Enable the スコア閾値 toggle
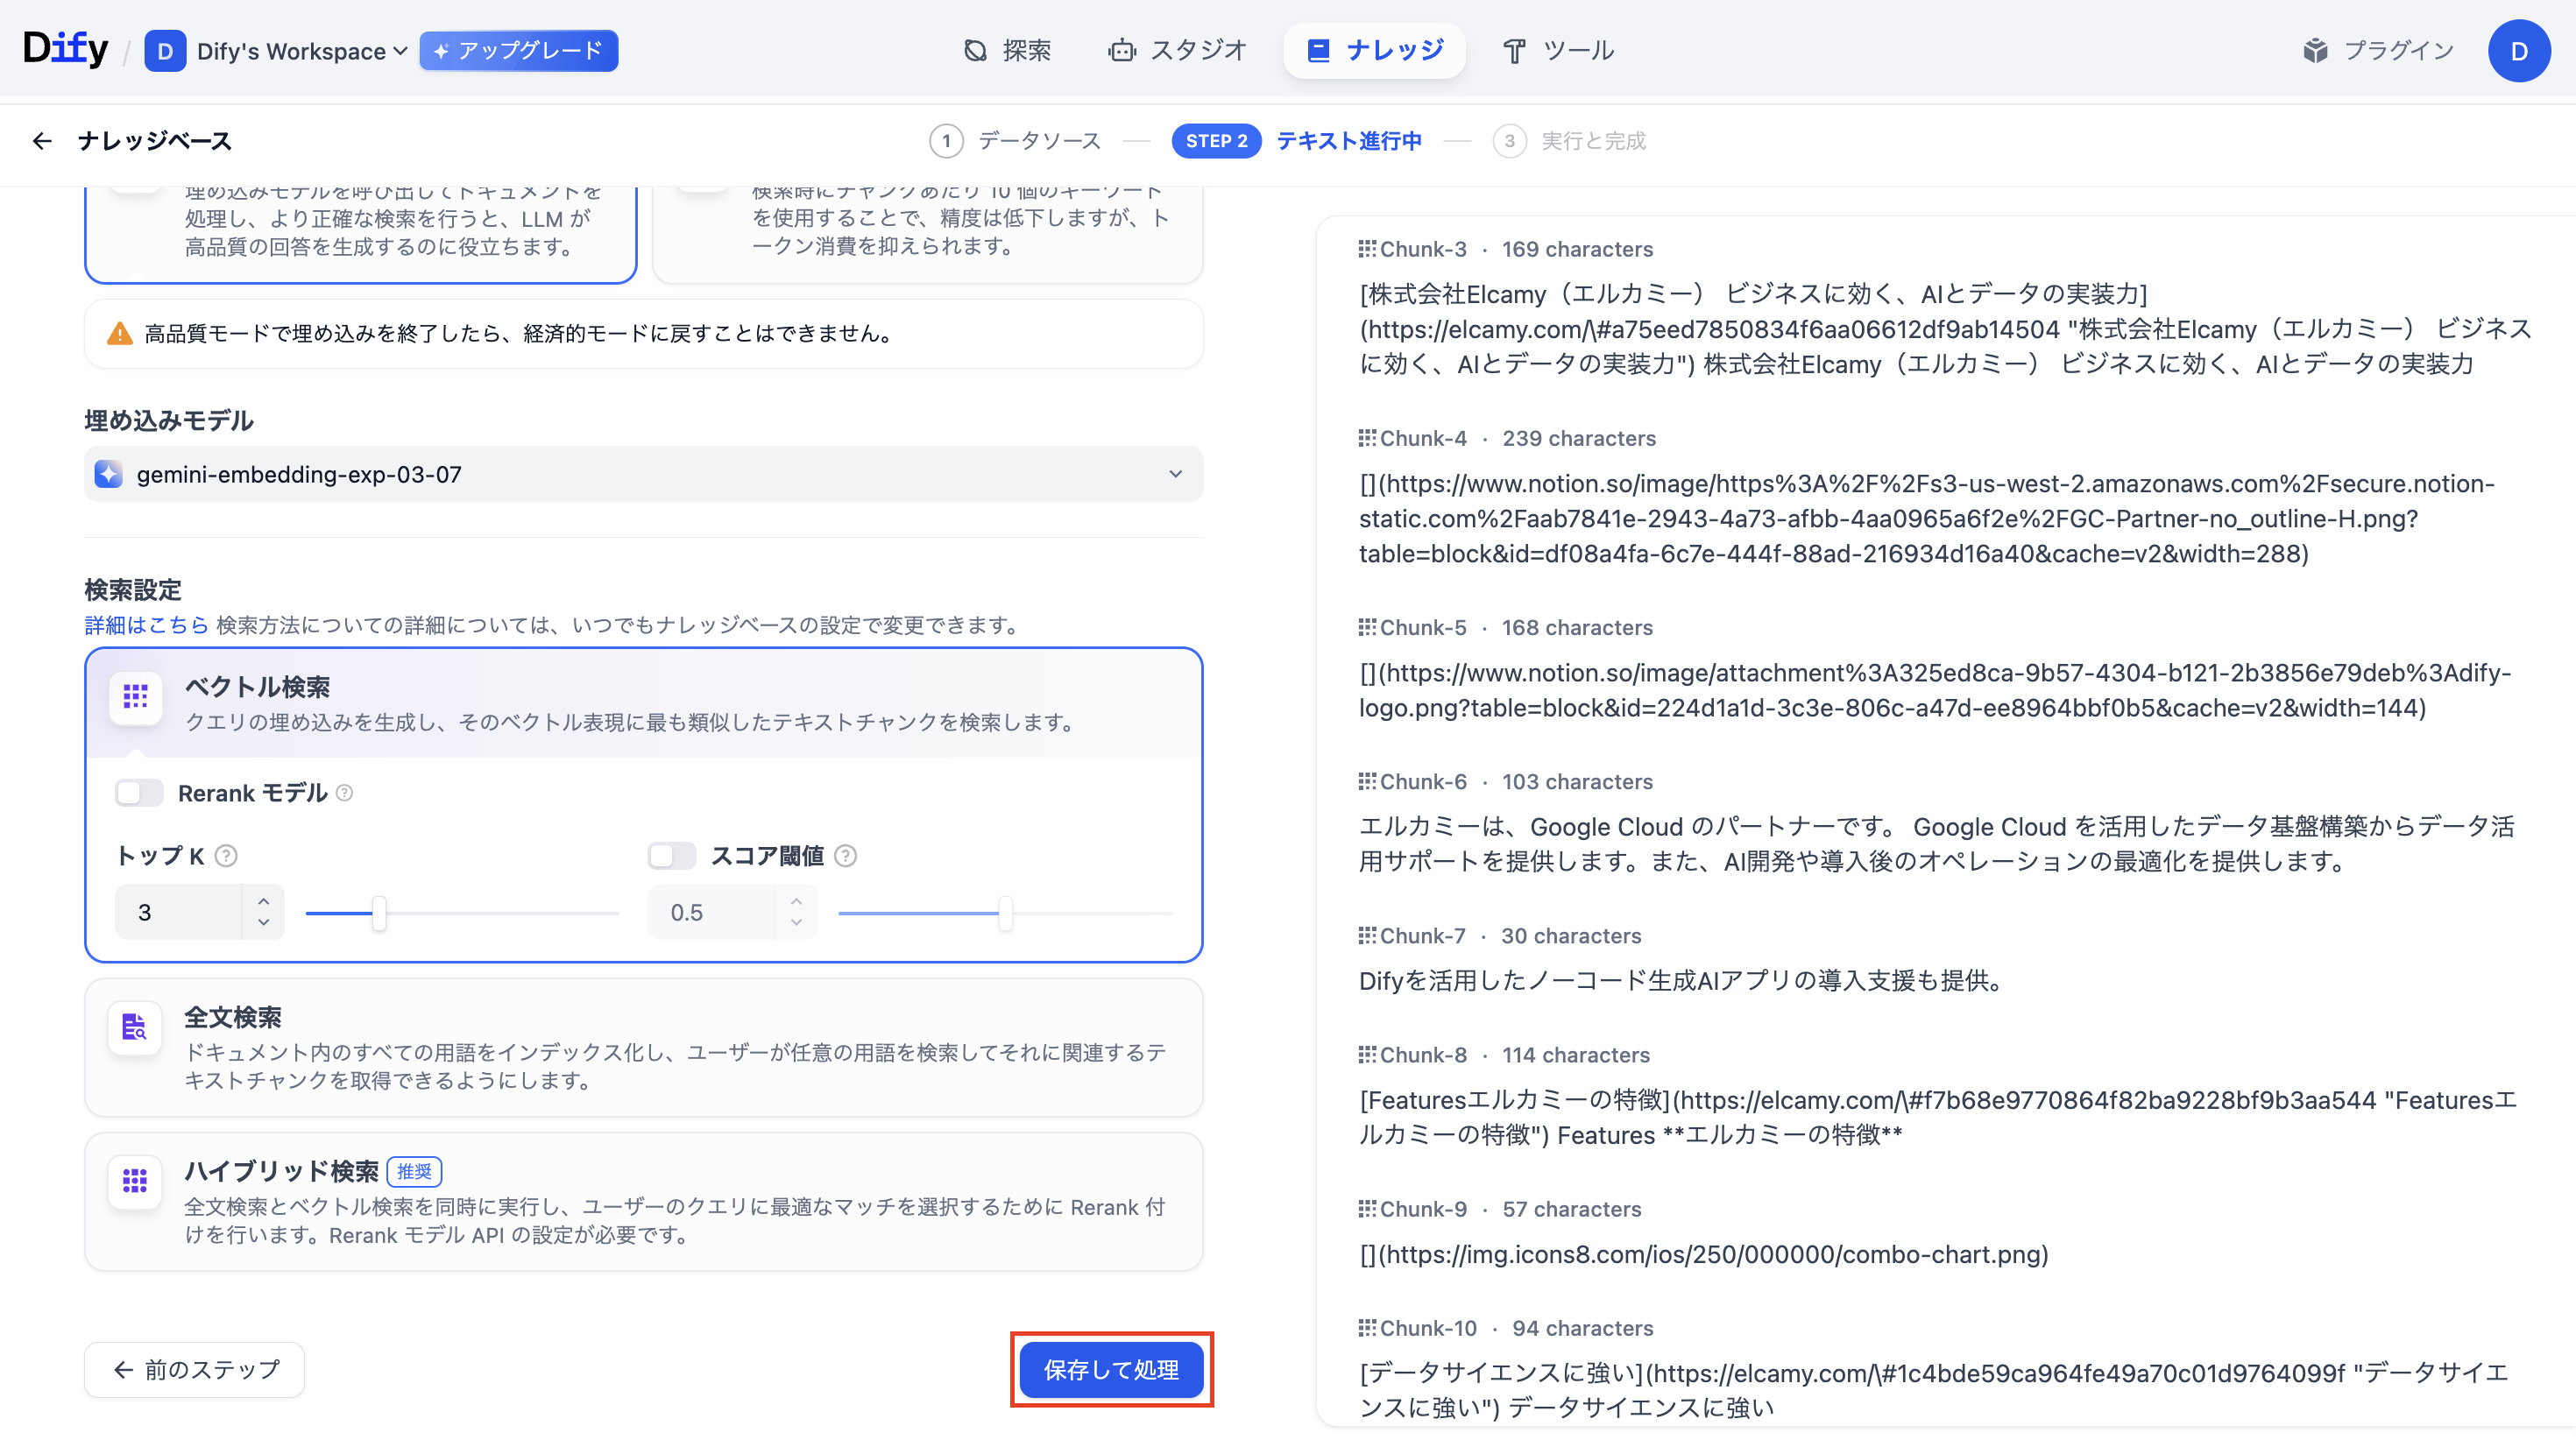The width and height of the screenshot is (2576, 1454). (671, 856)
